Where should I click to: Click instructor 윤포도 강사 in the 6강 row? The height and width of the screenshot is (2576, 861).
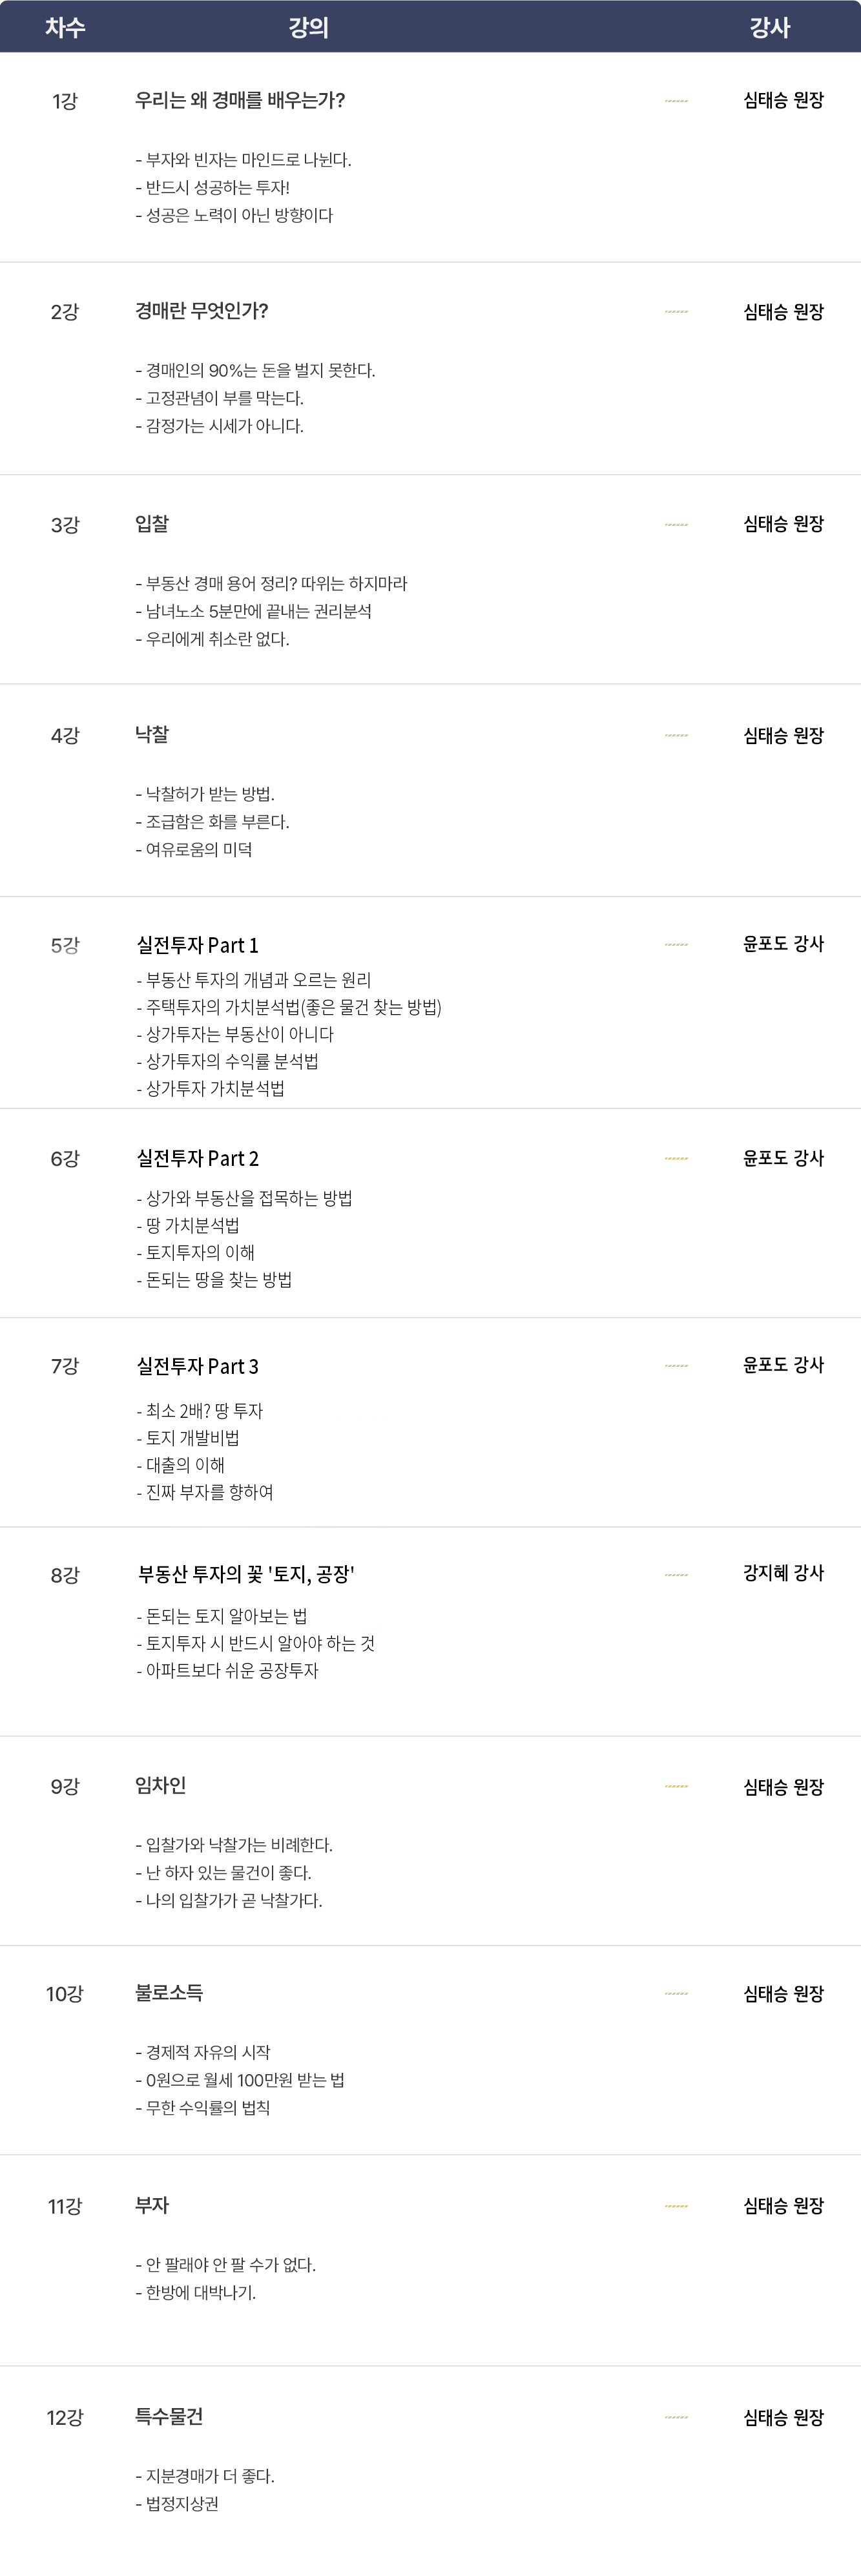pyautogui.click(x=783, y=1158)
